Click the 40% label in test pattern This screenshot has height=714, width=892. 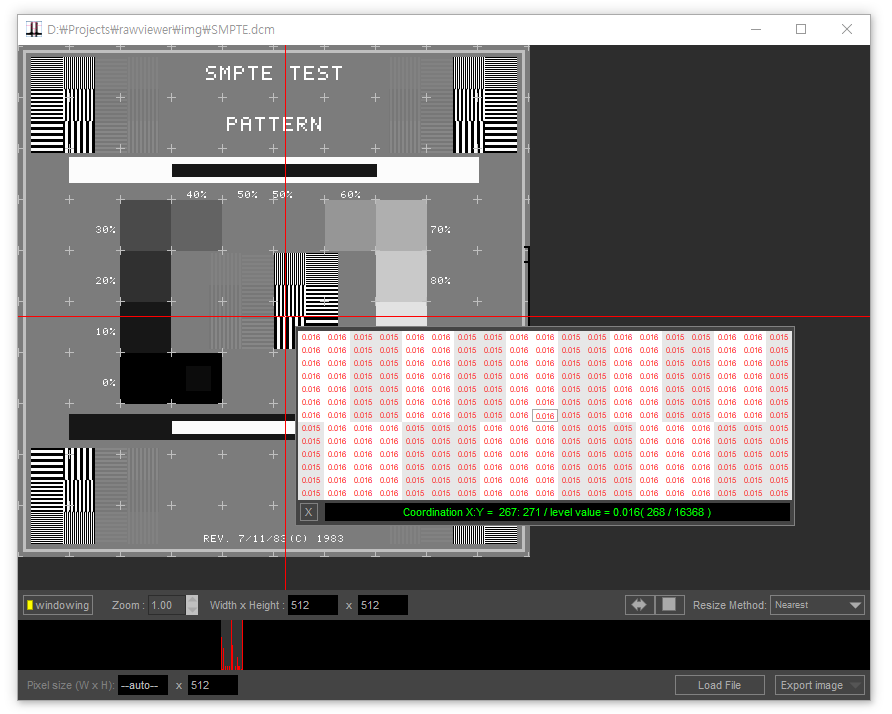(x=197, y=195)
